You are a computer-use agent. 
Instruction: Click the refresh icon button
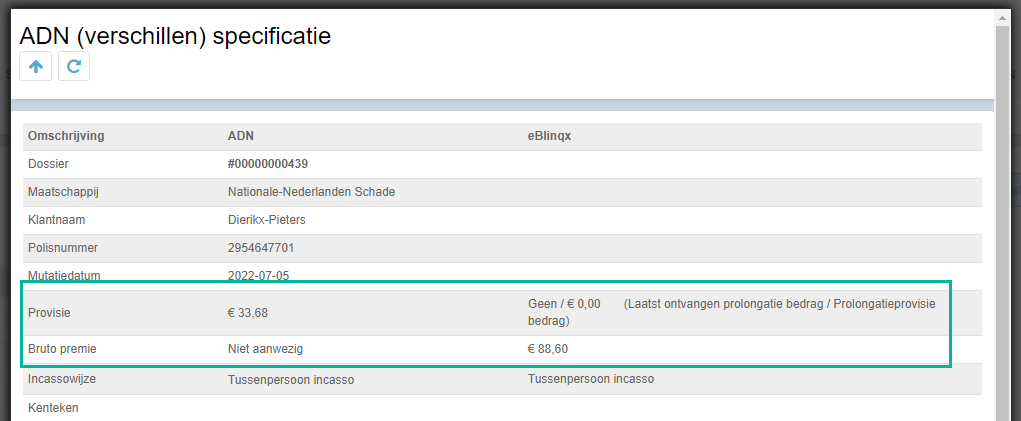tap(74, 66)
